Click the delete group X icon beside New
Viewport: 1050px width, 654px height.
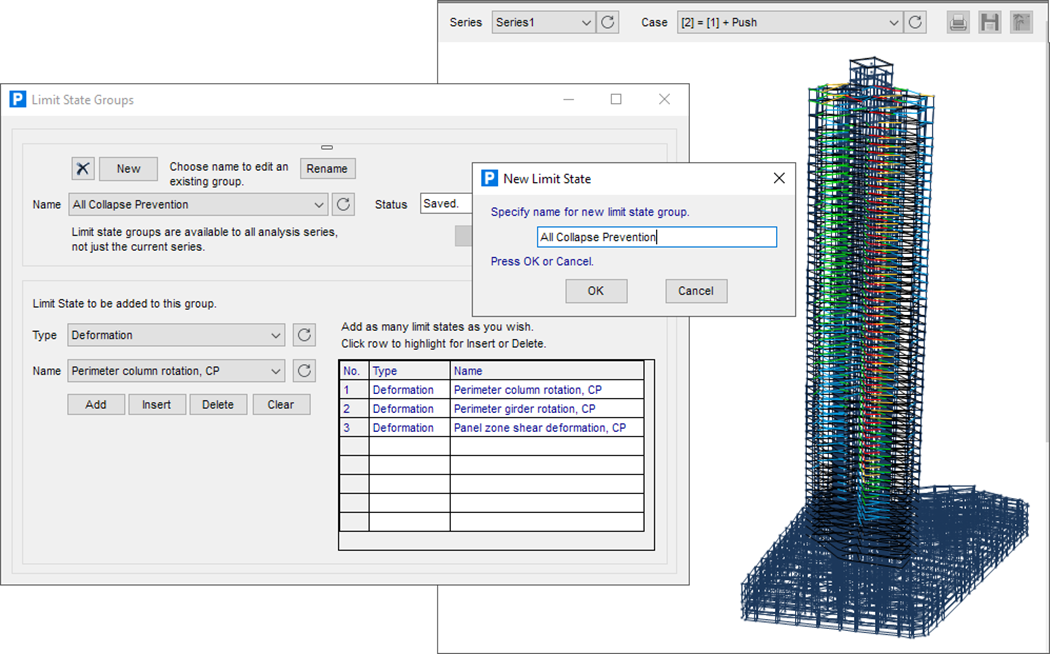pos(83,169)
